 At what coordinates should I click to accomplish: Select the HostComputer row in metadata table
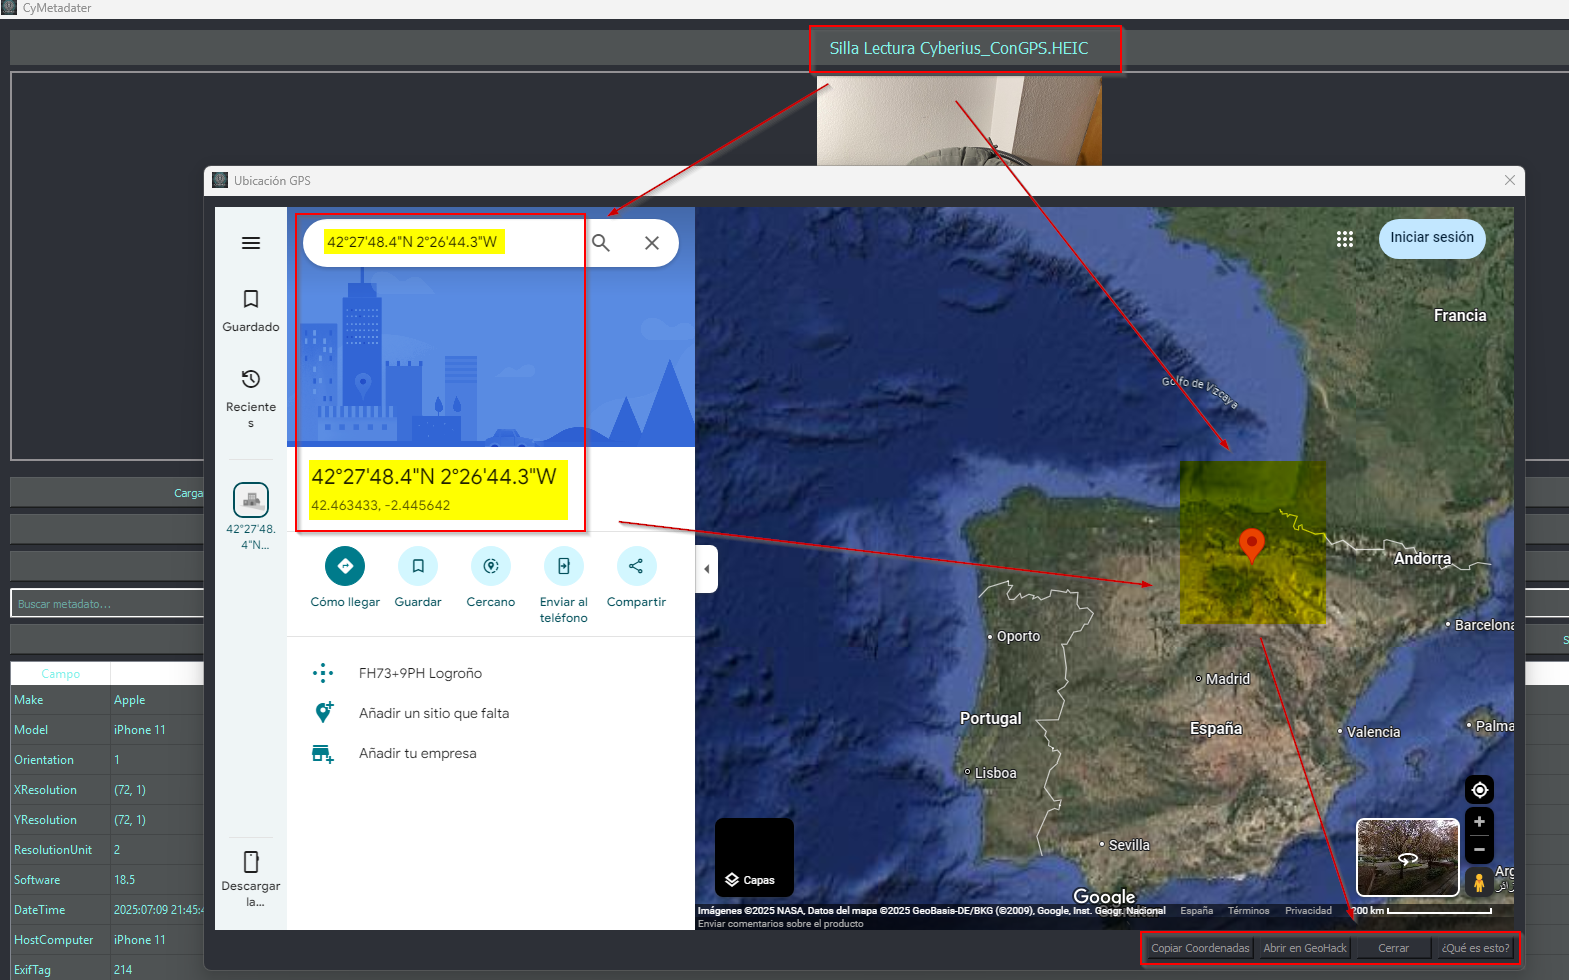click(x=107, y=940)
